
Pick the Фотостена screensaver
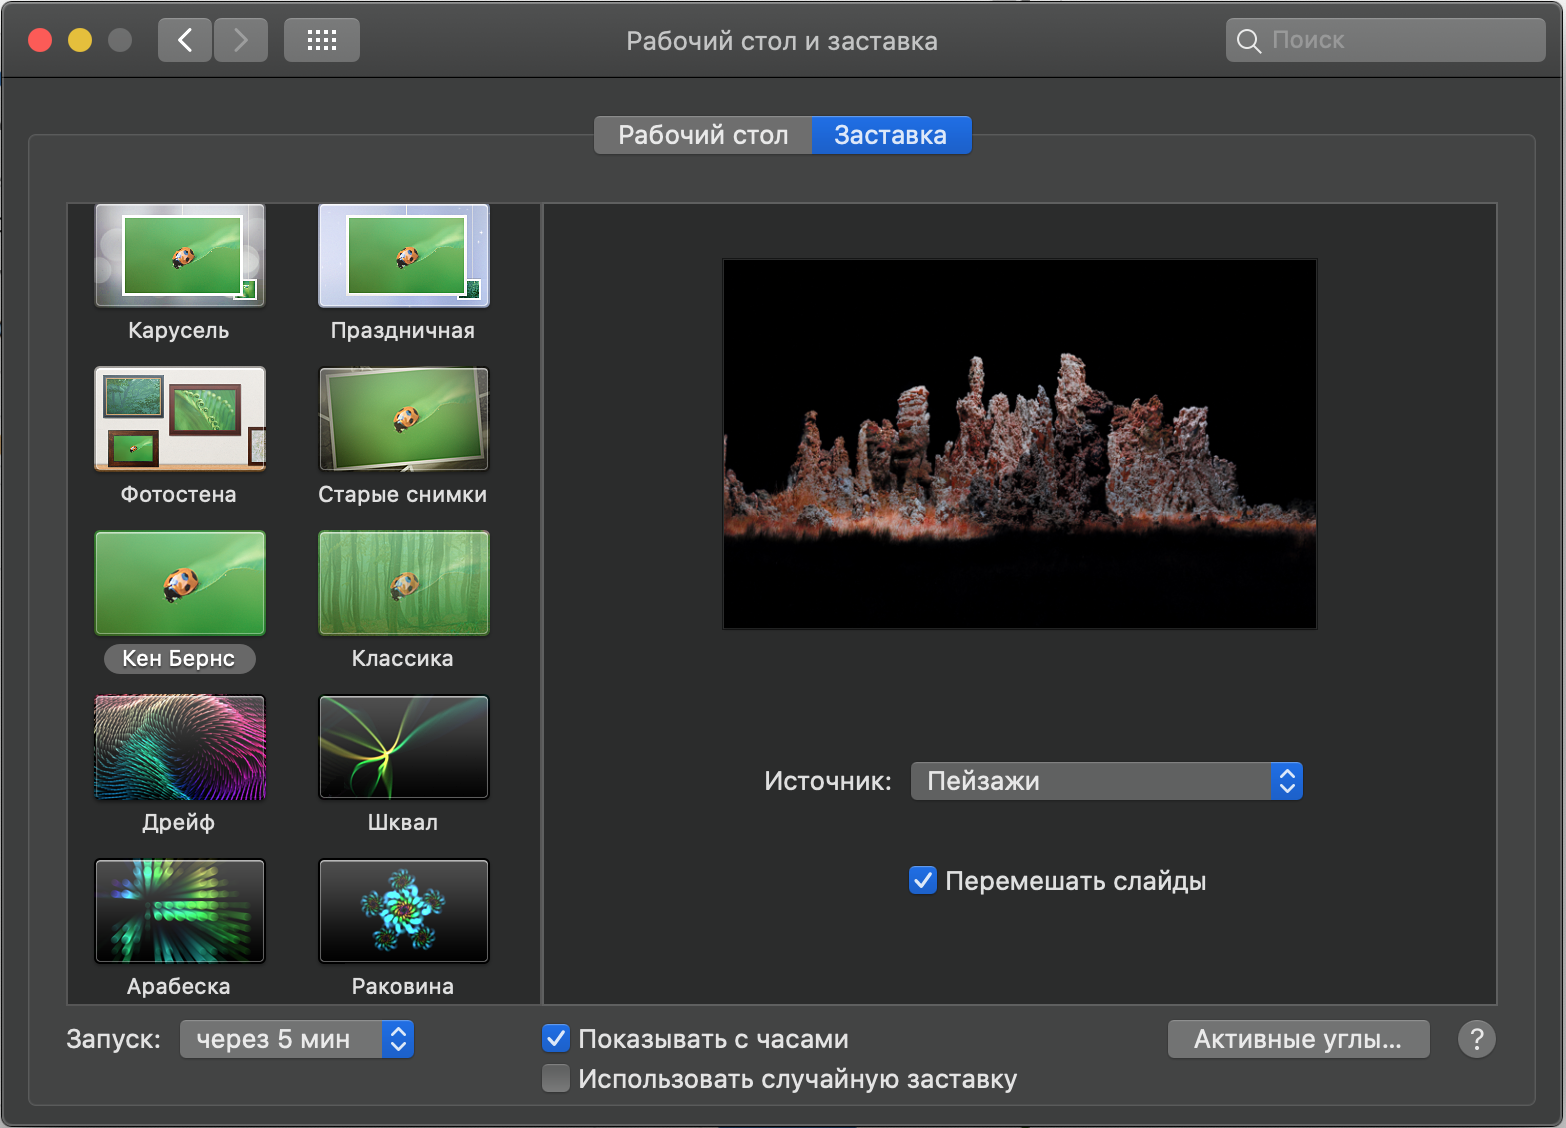click(x=180, y=419)
